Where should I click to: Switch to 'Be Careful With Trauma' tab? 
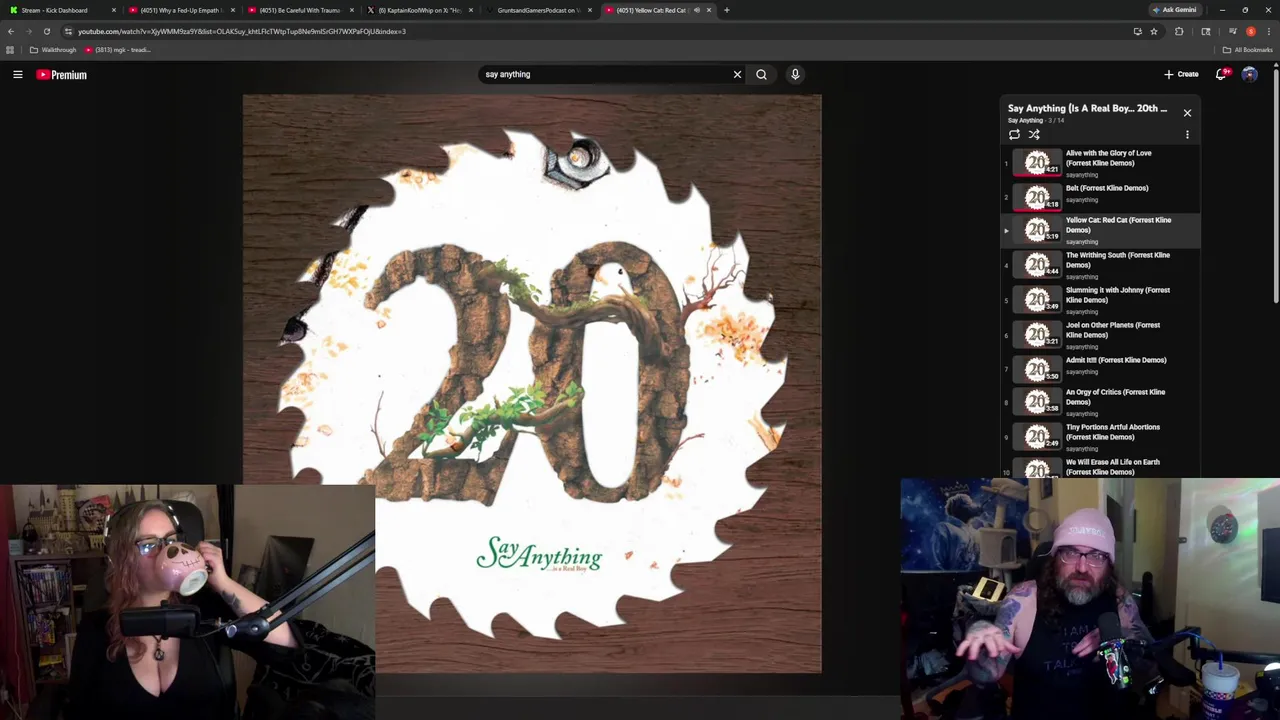click(x=299, y=10)
